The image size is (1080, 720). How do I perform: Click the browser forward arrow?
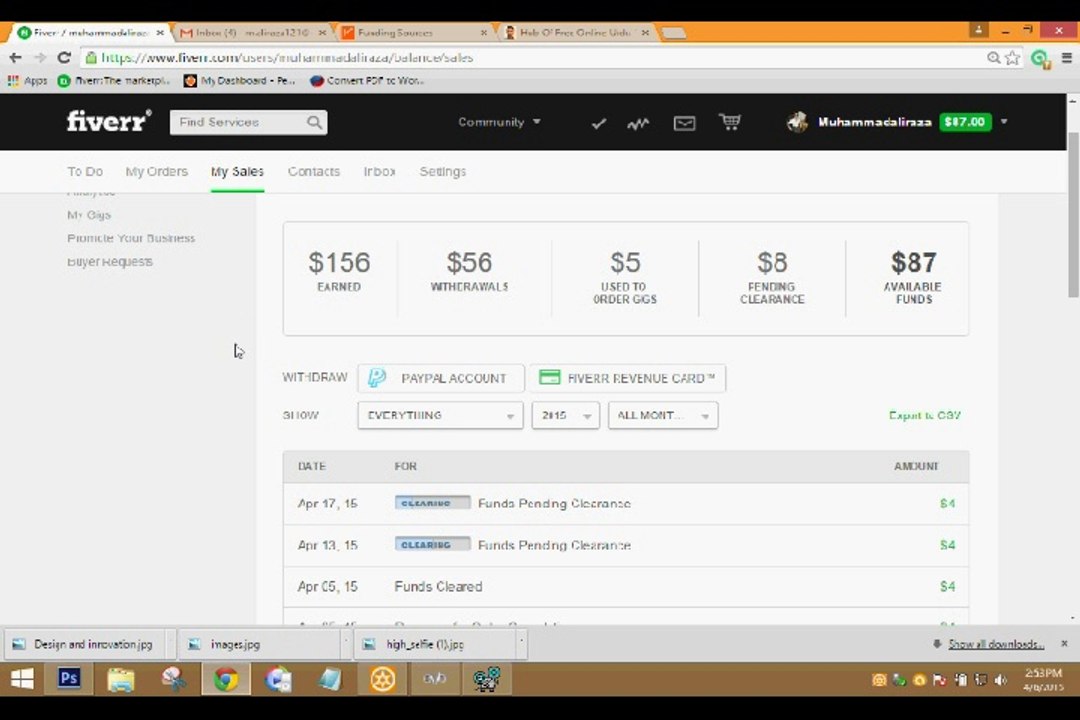[x=40, y=57]
